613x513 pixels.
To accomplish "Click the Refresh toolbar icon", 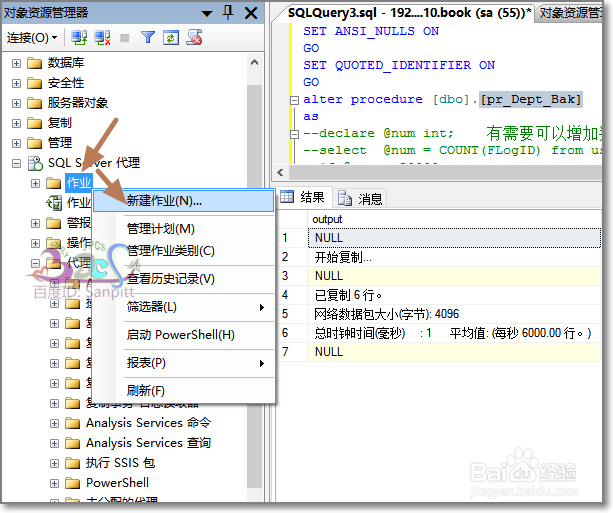I will pyautogui.click(x=171, y=38).
